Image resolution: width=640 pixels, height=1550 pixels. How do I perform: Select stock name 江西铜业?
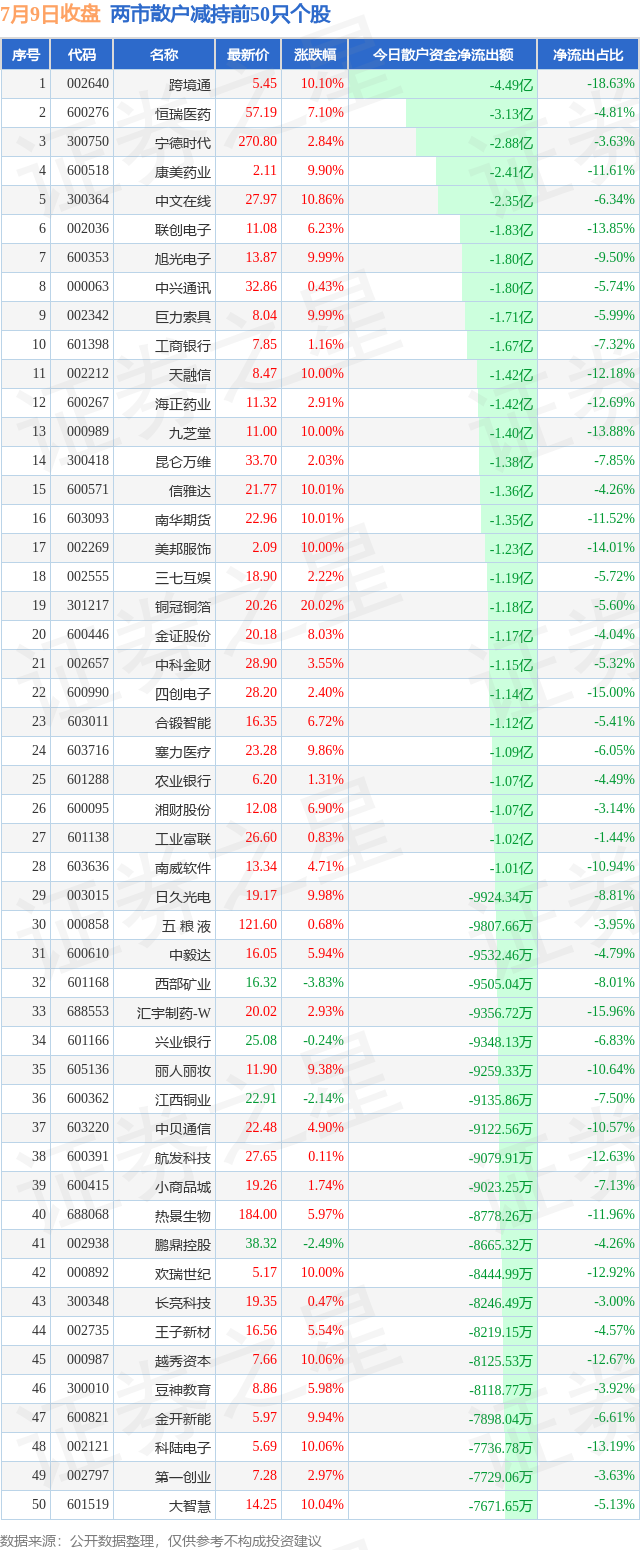[183, 1099]
